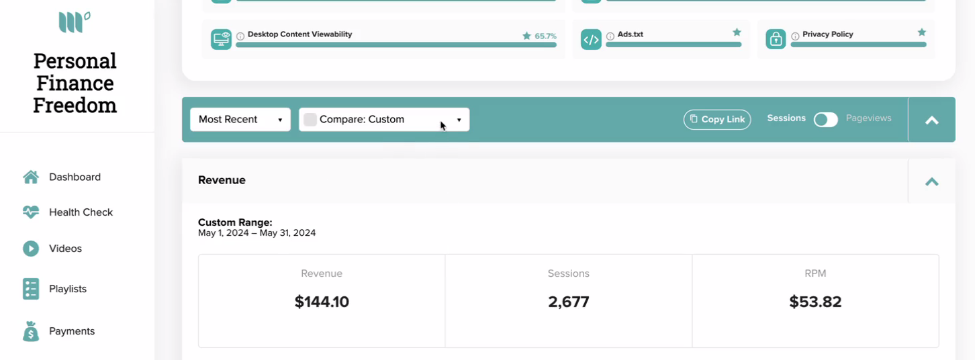Open Dashboard in sidebar
The width and height of the screenshot is (975, 360).
click(75, 177)
